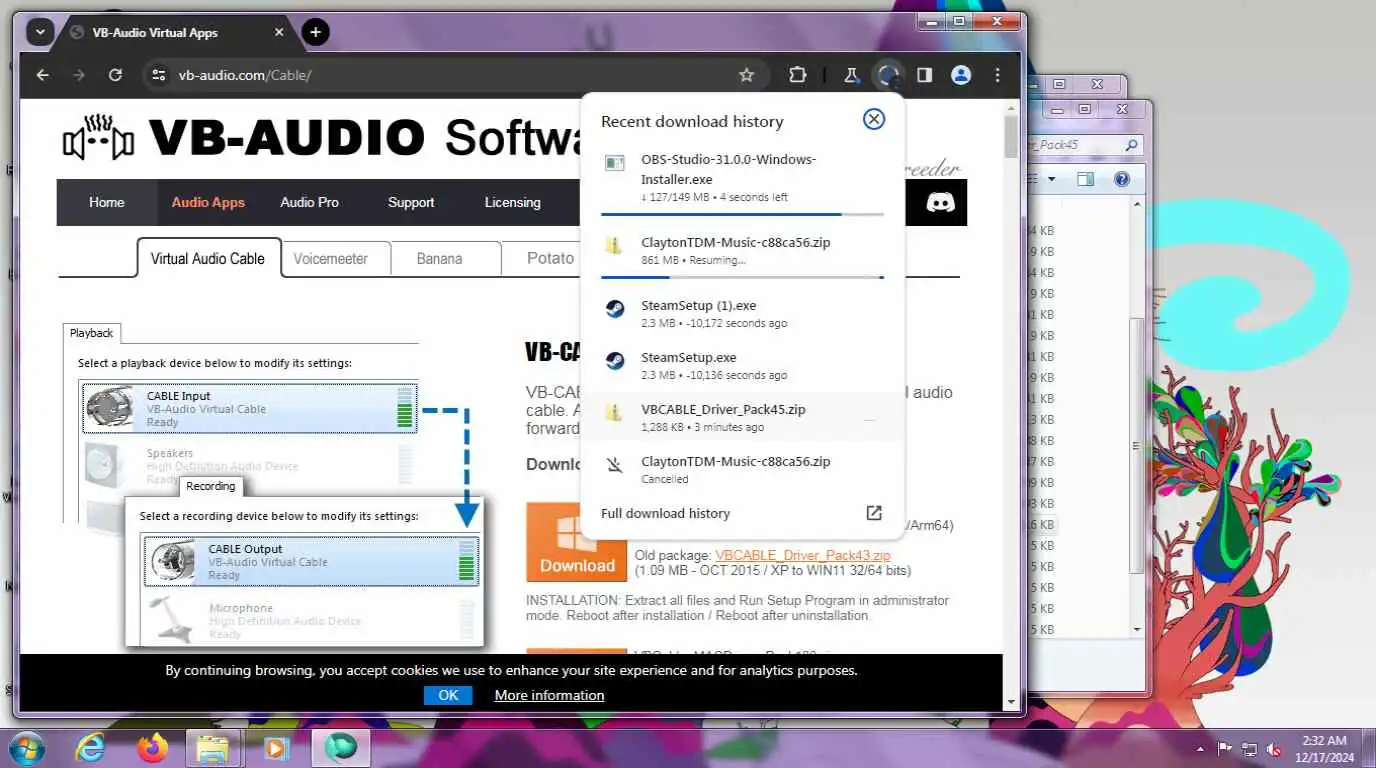
Task: Click resuming ClaytonTDM-Music zip entry
Action: coord(742,250)
